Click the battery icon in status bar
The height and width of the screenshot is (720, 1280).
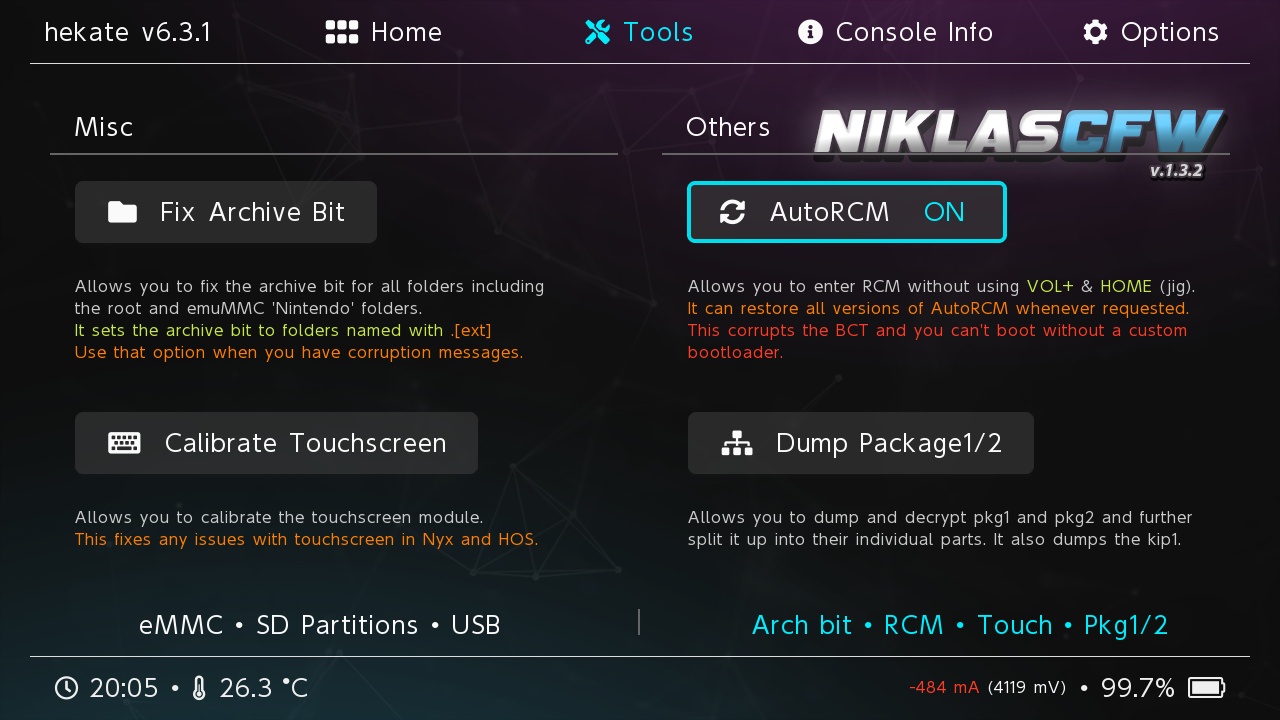tap(1206, 688)
